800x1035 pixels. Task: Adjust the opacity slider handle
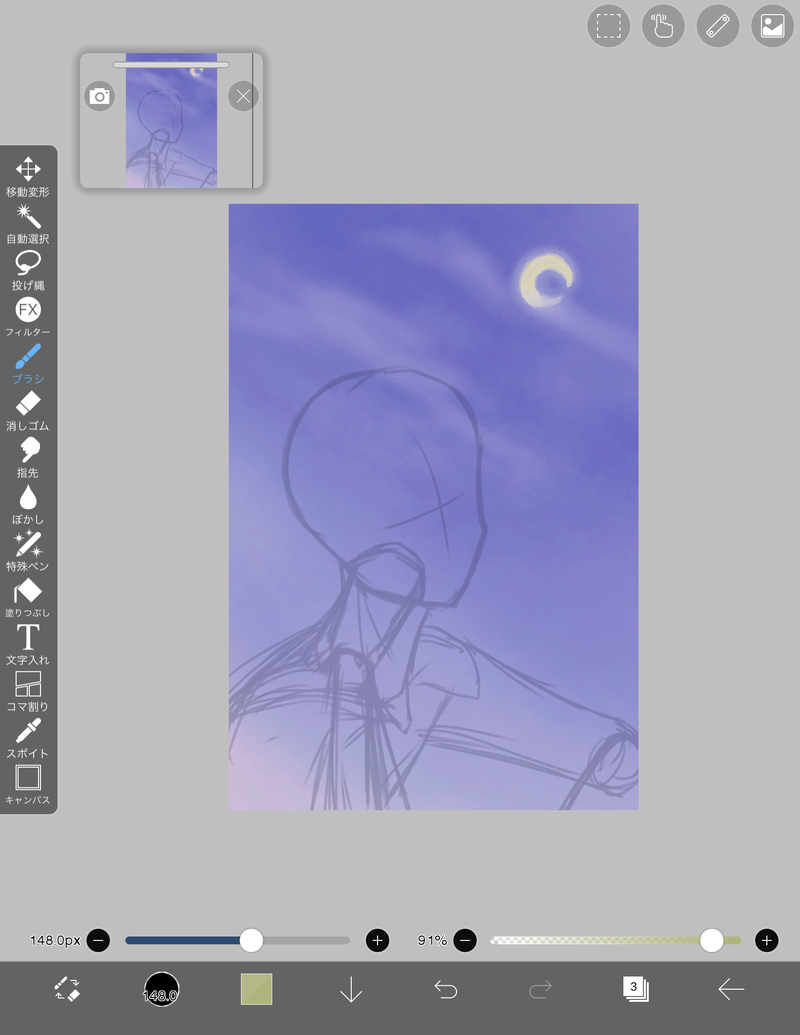[712, 940]
